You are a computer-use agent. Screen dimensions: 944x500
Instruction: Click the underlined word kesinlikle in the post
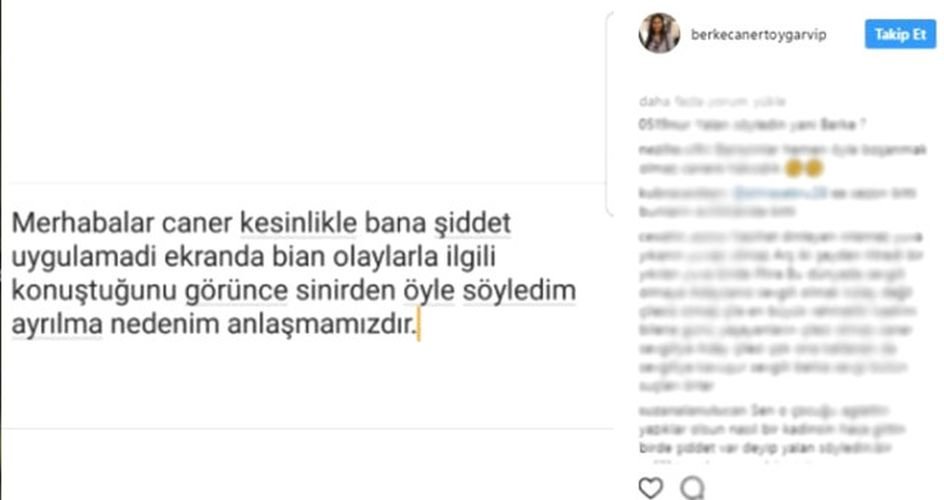coord(299,223)
